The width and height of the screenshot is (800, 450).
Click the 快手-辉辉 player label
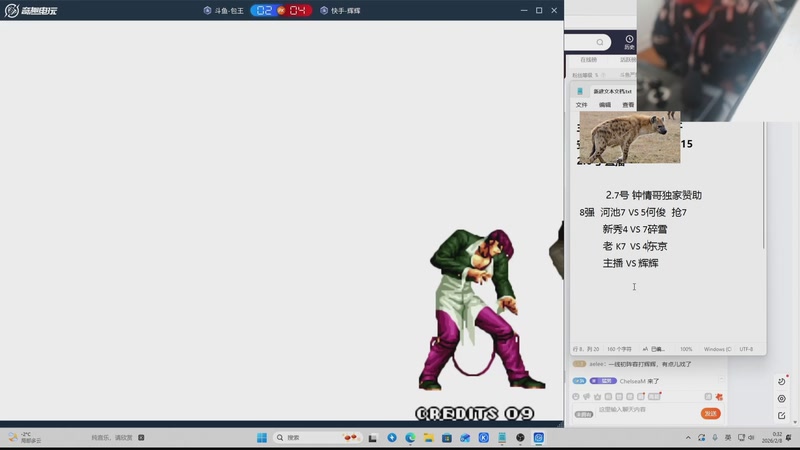(340, 10)
